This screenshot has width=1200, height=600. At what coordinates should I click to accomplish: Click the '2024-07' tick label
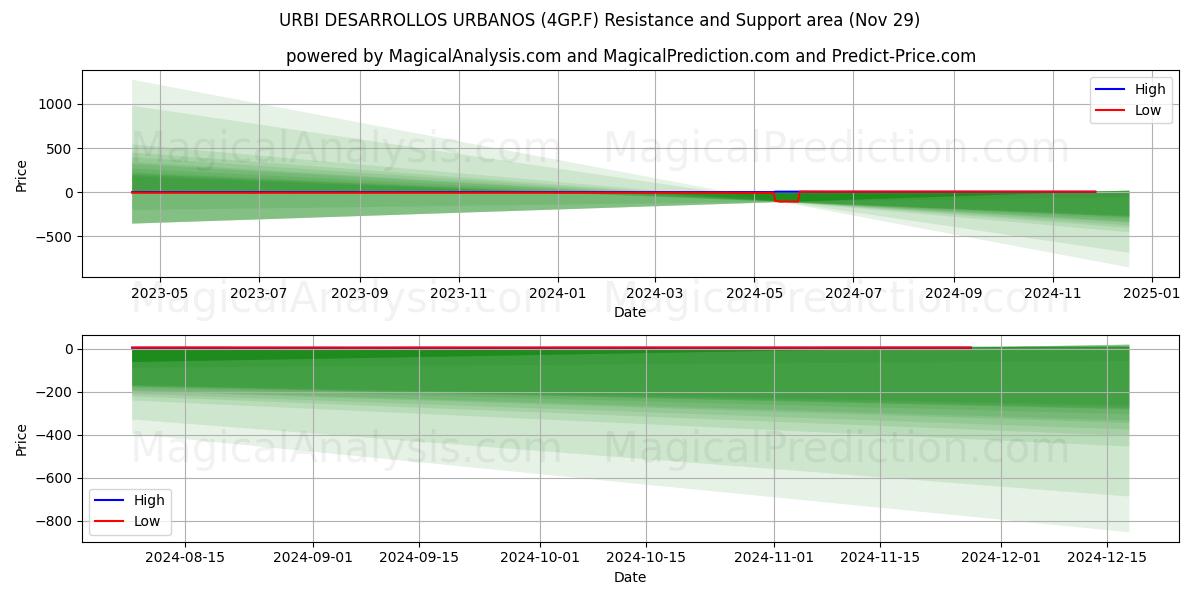[x=853, y=294]
